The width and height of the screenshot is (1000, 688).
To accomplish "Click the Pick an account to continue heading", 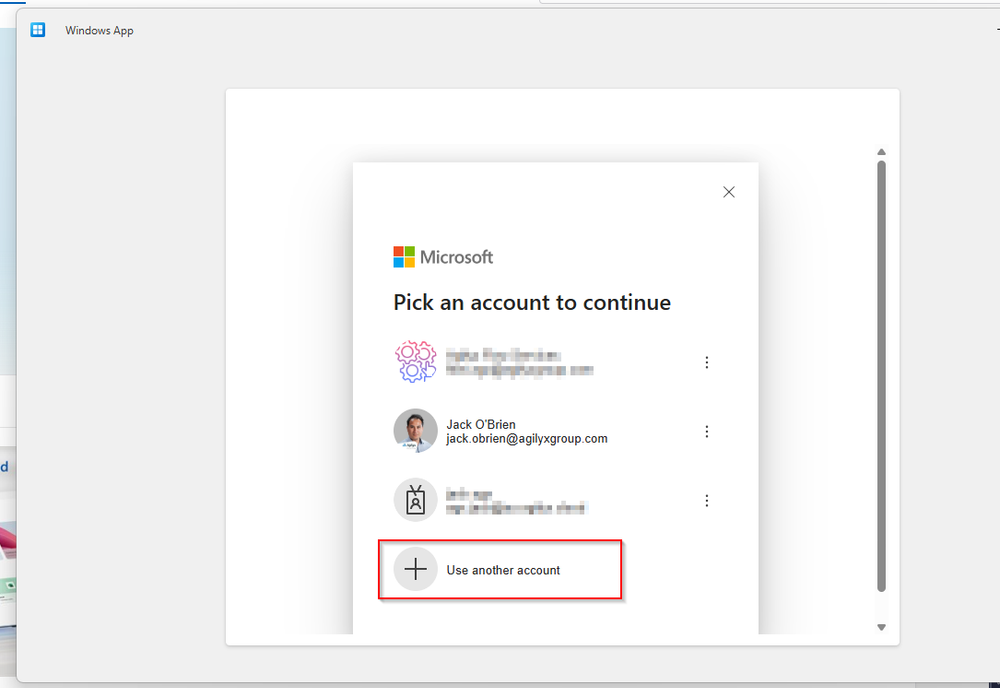I will coord(531,302).
